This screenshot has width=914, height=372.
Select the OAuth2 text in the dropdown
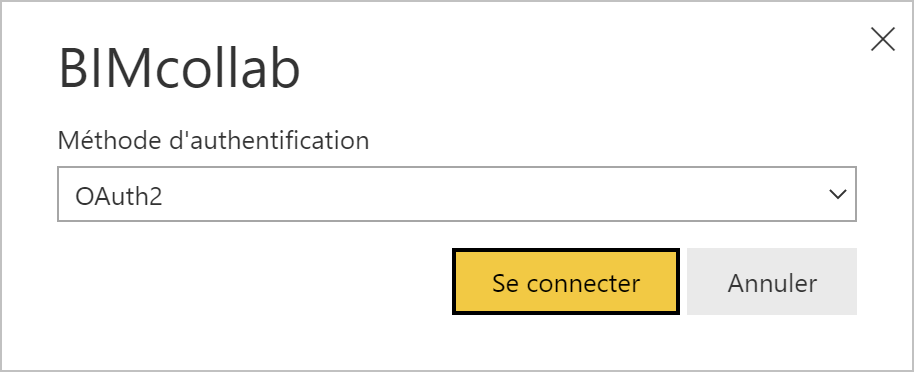point(118,196)
